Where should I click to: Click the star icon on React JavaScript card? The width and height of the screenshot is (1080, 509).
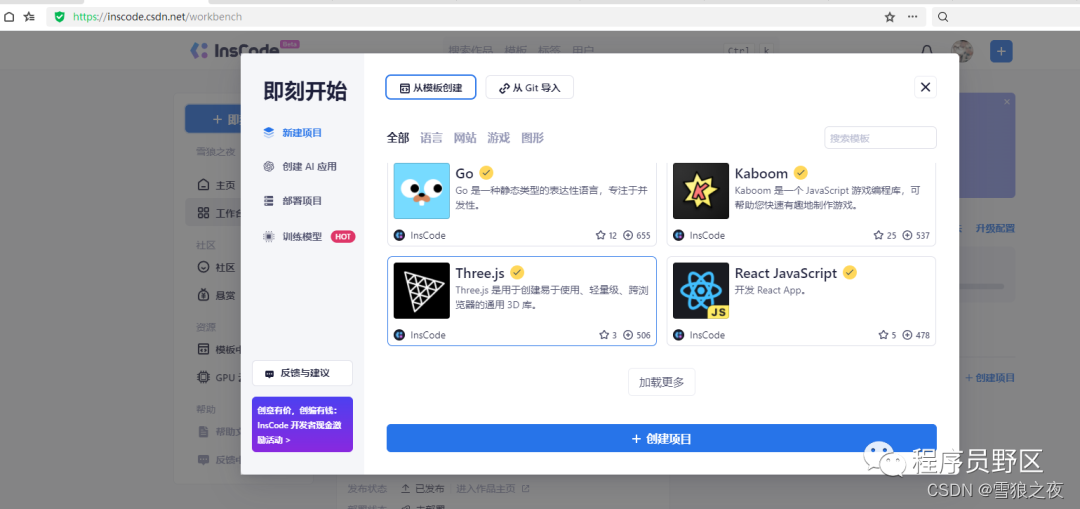pos(883,335)
